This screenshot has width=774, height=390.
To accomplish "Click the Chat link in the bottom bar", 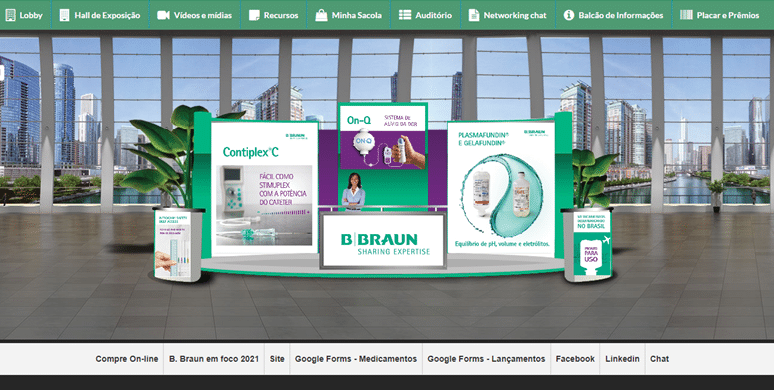I will [659, 359].
